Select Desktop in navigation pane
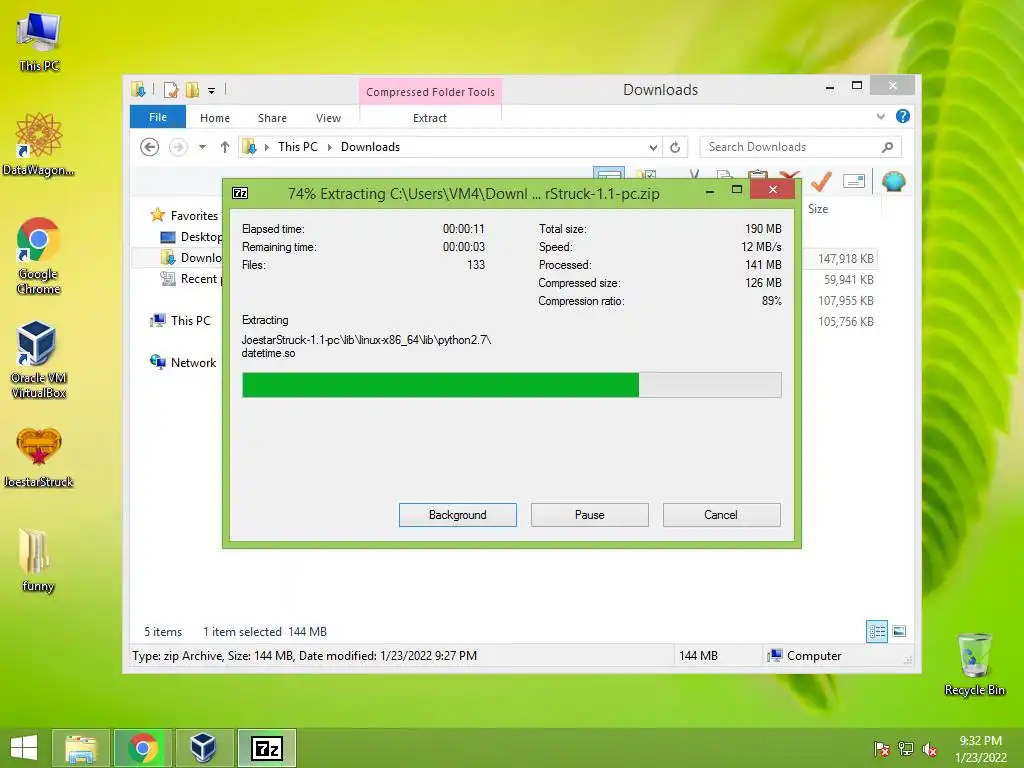1024x768 pixels. [x=191, y=236]
